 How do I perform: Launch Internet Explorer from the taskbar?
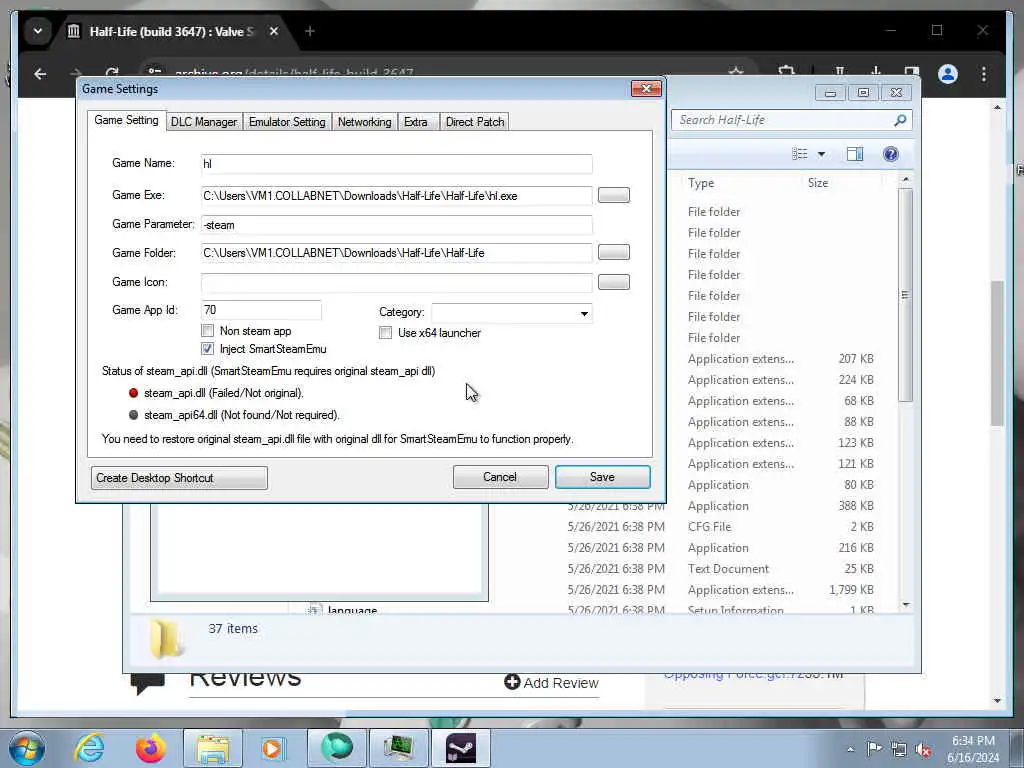[89, 748]
